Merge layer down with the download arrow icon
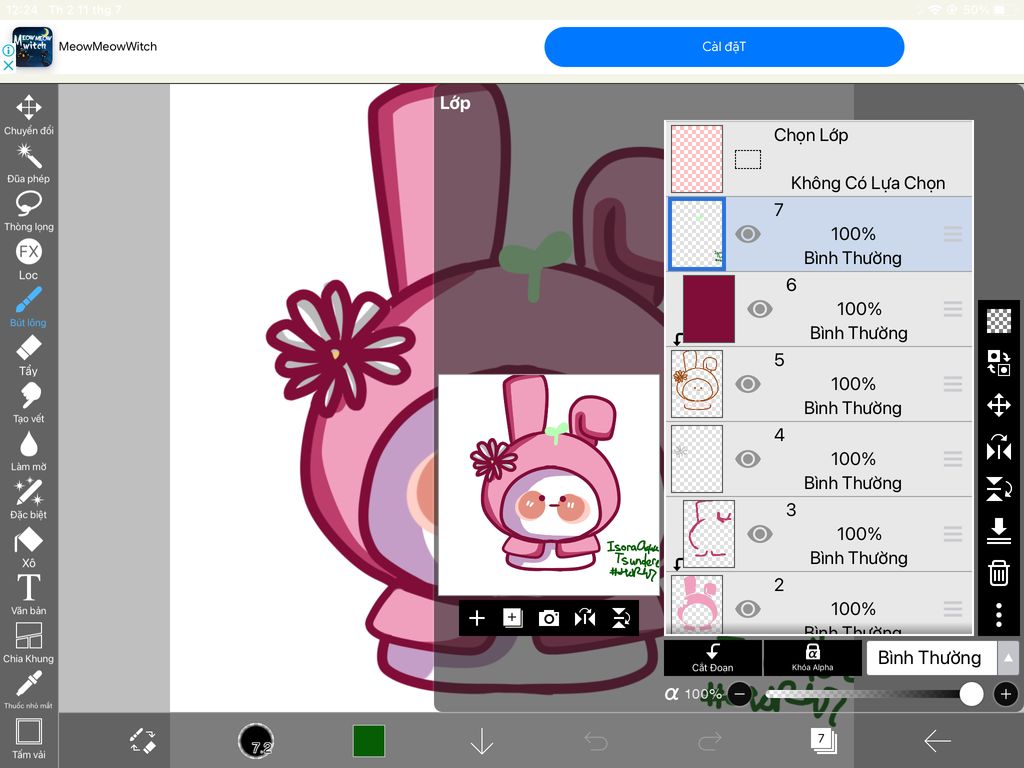Image resolution: width=1024 pixels, height=768 pixels. pos(999,530)
